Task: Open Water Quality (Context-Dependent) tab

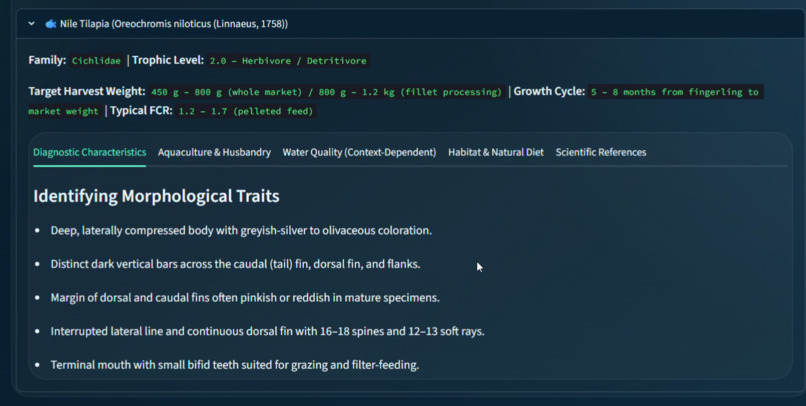Action: coord(359,152)
